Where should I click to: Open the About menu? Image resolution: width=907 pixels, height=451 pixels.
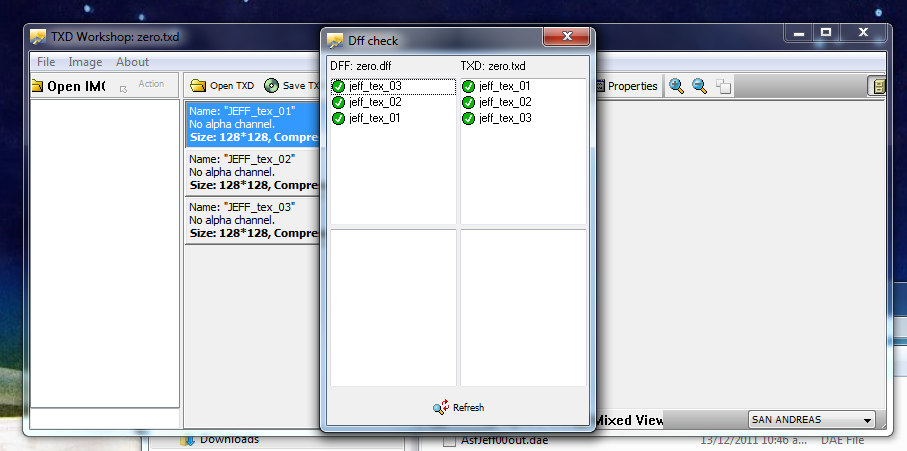pyautogui.click(x=132, y=62)
